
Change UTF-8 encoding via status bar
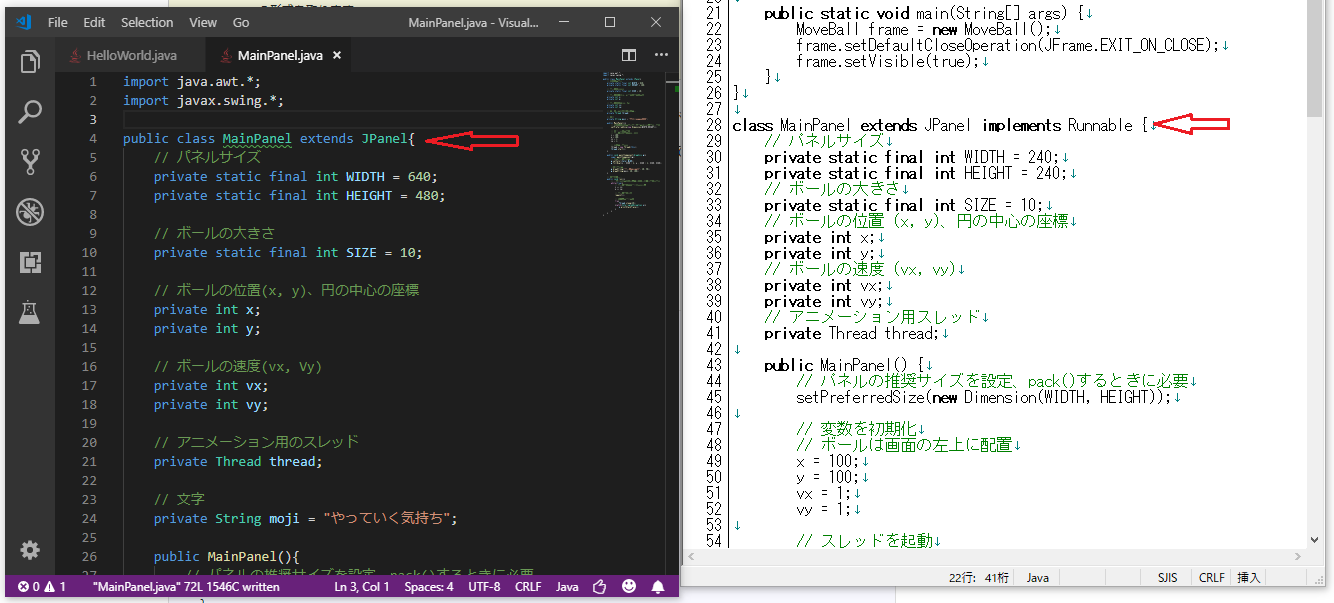click(484, 587)
